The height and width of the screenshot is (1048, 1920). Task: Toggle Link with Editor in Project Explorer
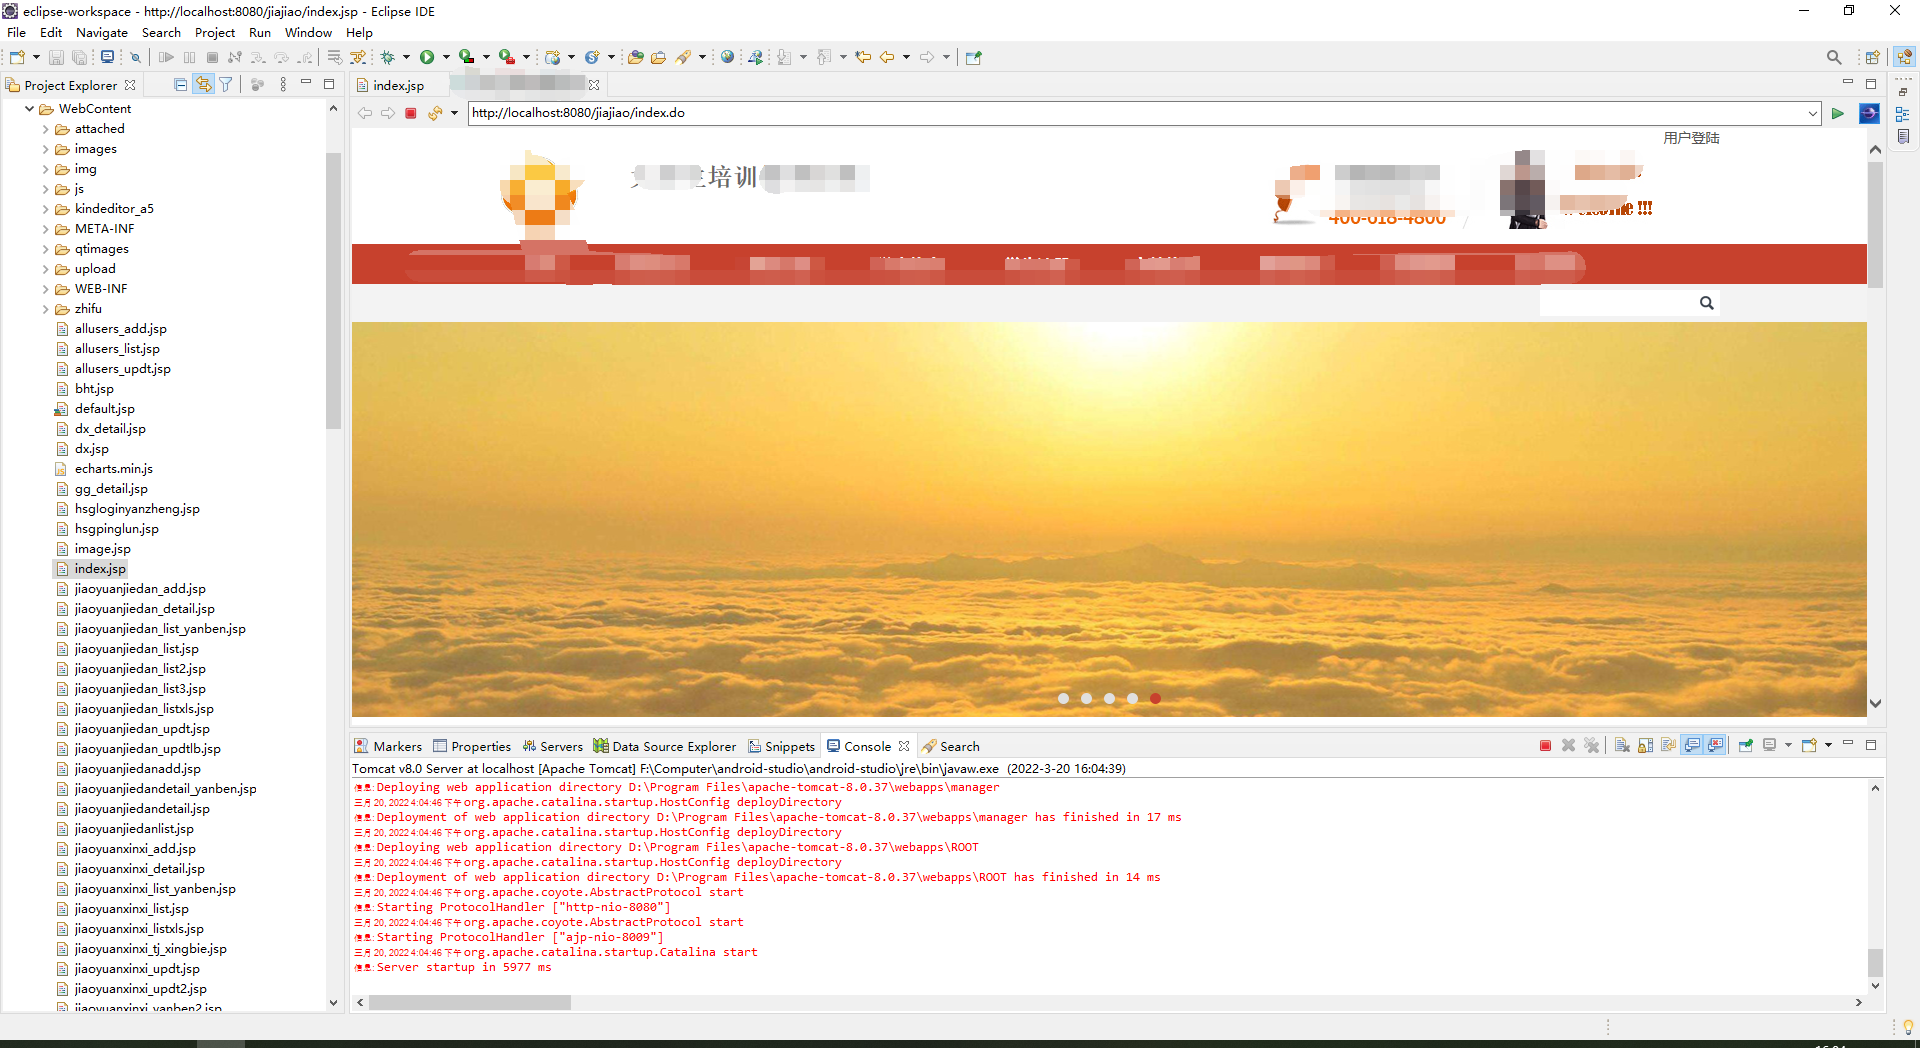(x=203, y=85)
